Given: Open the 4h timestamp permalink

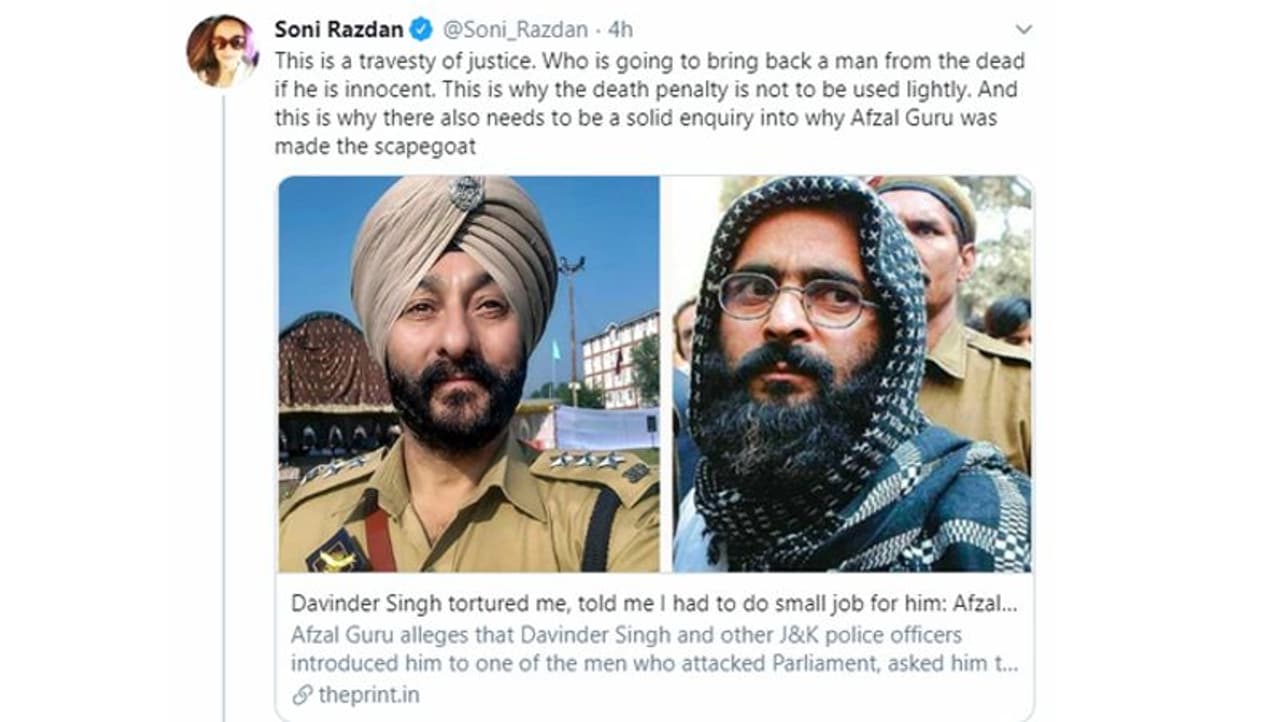Looking at the screenshot, I should click(x=620, y=30).
